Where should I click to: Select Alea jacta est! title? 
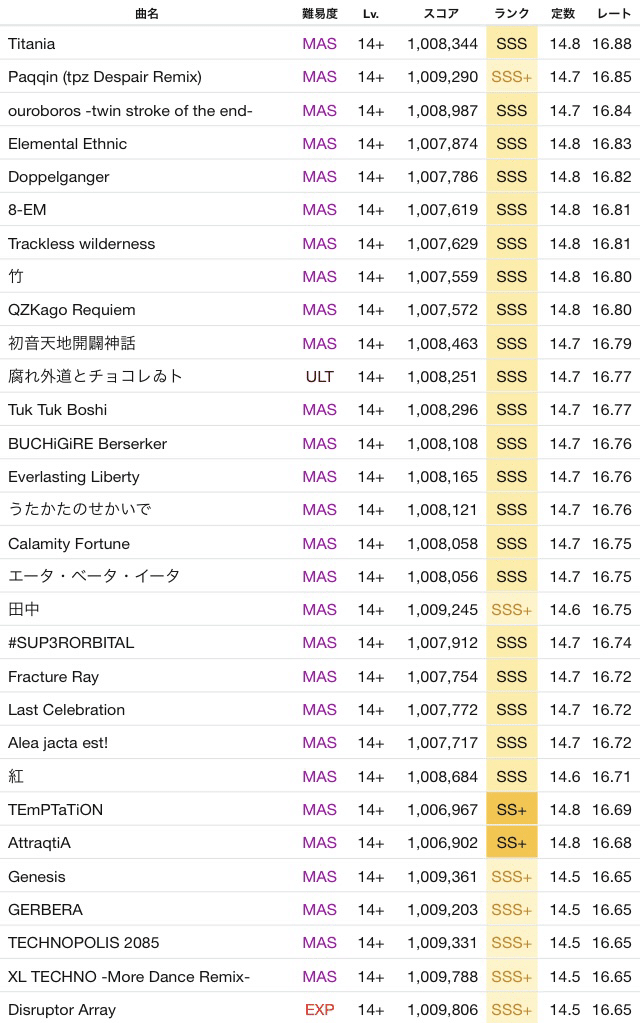[x=58, y=743]
